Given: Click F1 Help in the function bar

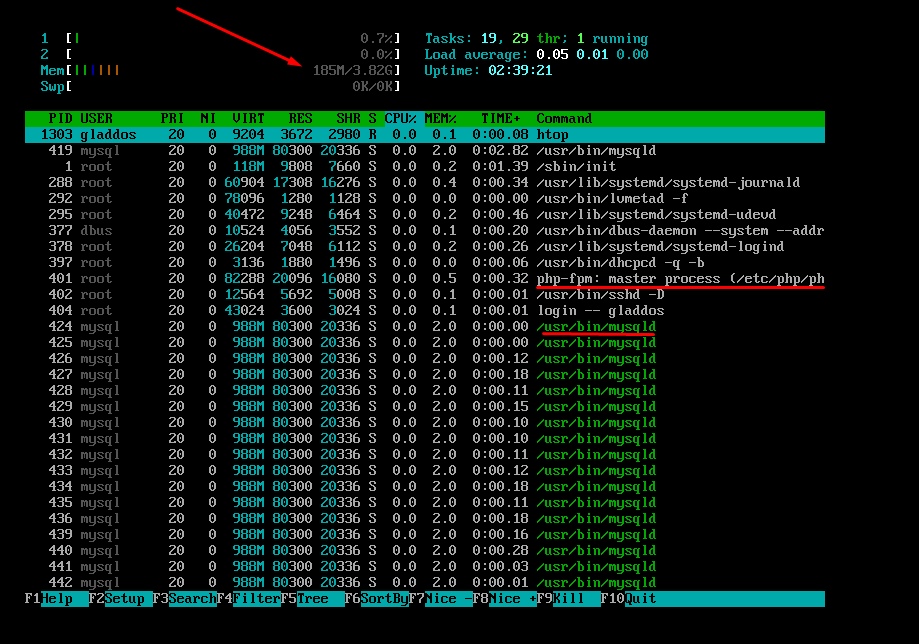Looking at the screenshot, I should (x=56, y=599).
